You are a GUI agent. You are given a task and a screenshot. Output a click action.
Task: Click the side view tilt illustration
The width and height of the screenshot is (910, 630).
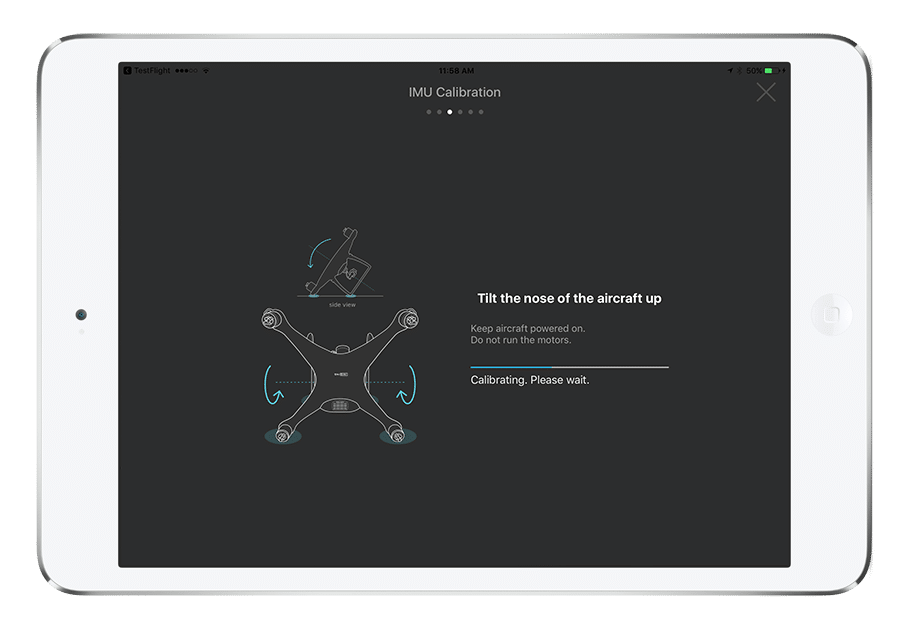342,265
